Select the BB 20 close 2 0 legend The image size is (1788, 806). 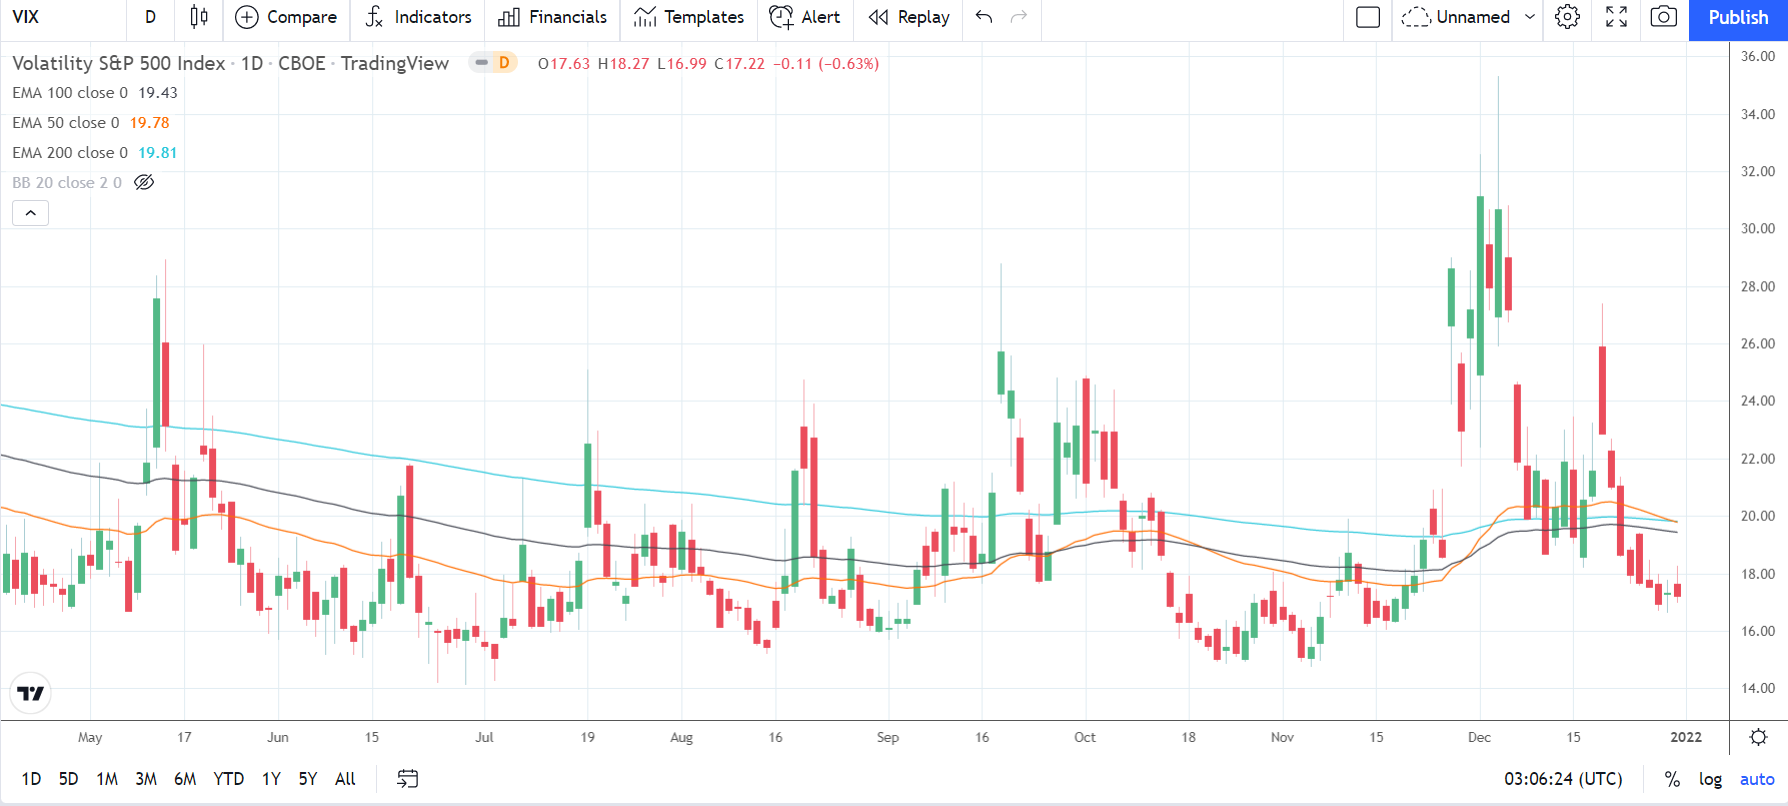[67, 183]
